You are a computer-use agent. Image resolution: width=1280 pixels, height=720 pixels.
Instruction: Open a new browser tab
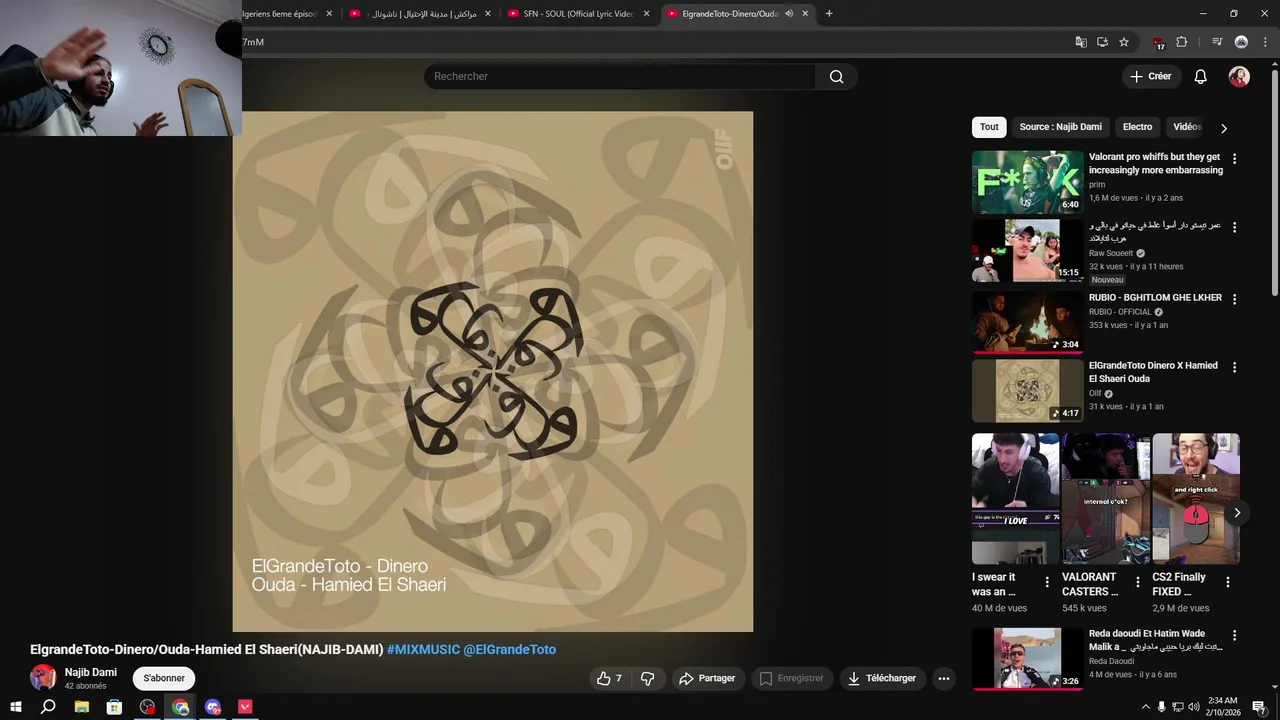click(x=829, y=14)
